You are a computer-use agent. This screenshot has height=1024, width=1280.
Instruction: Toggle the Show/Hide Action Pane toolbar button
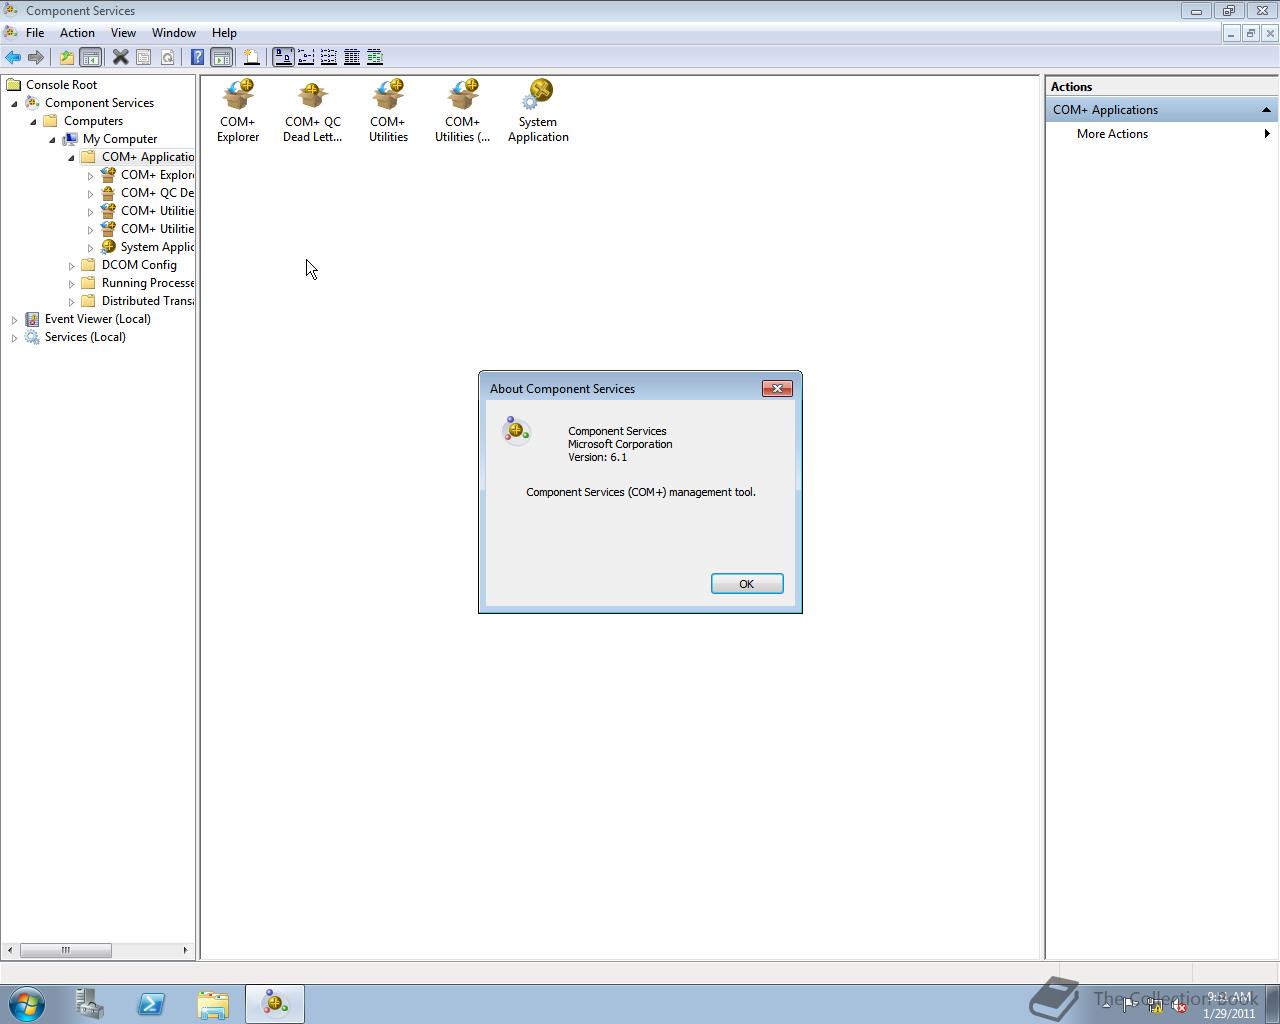222,57
